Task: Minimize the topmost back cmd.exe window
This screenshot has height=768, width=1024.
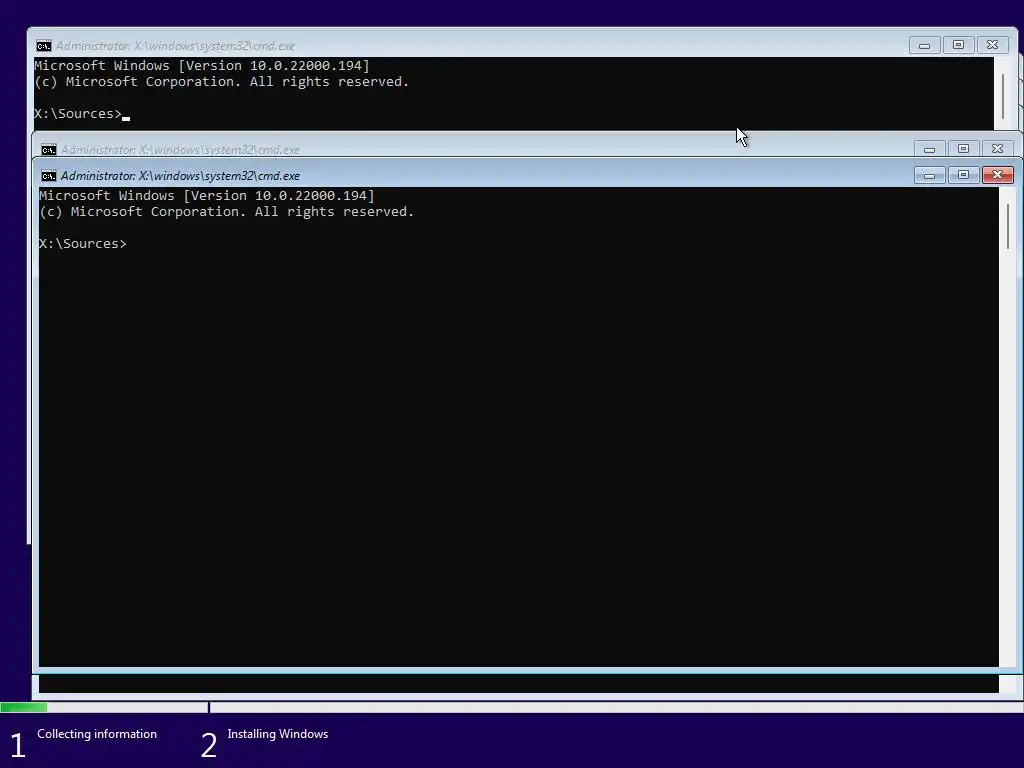Action: [x=924, y=45]
